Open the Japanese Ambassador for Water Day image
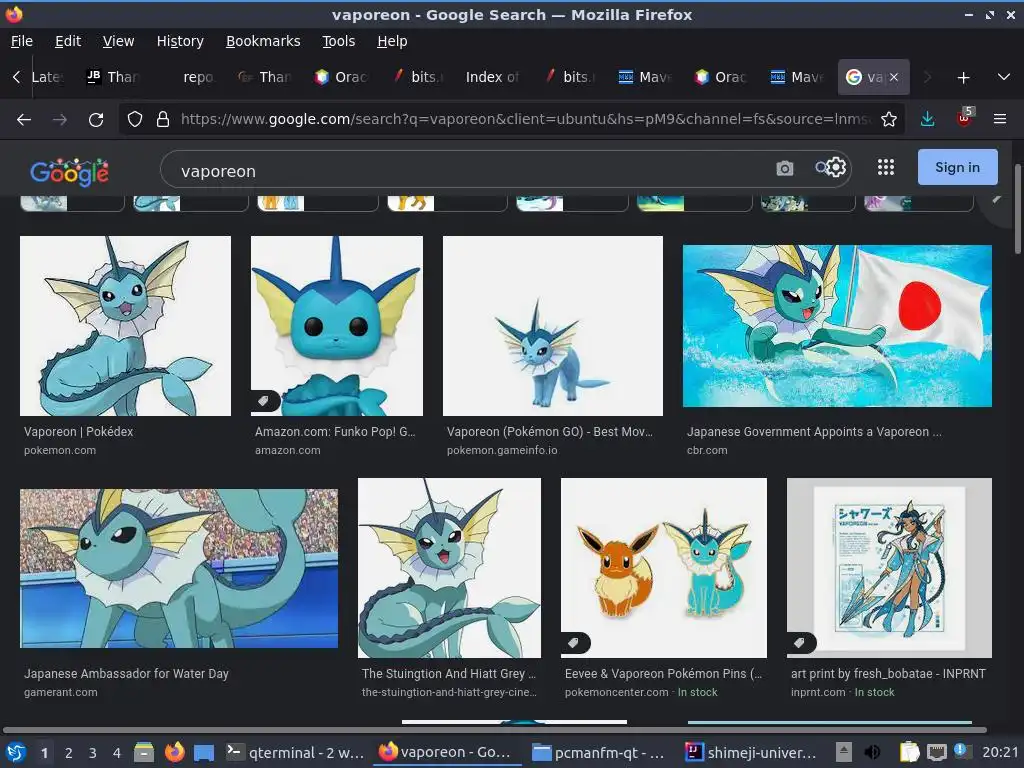 pyautogui.click(x=179, y=568)
